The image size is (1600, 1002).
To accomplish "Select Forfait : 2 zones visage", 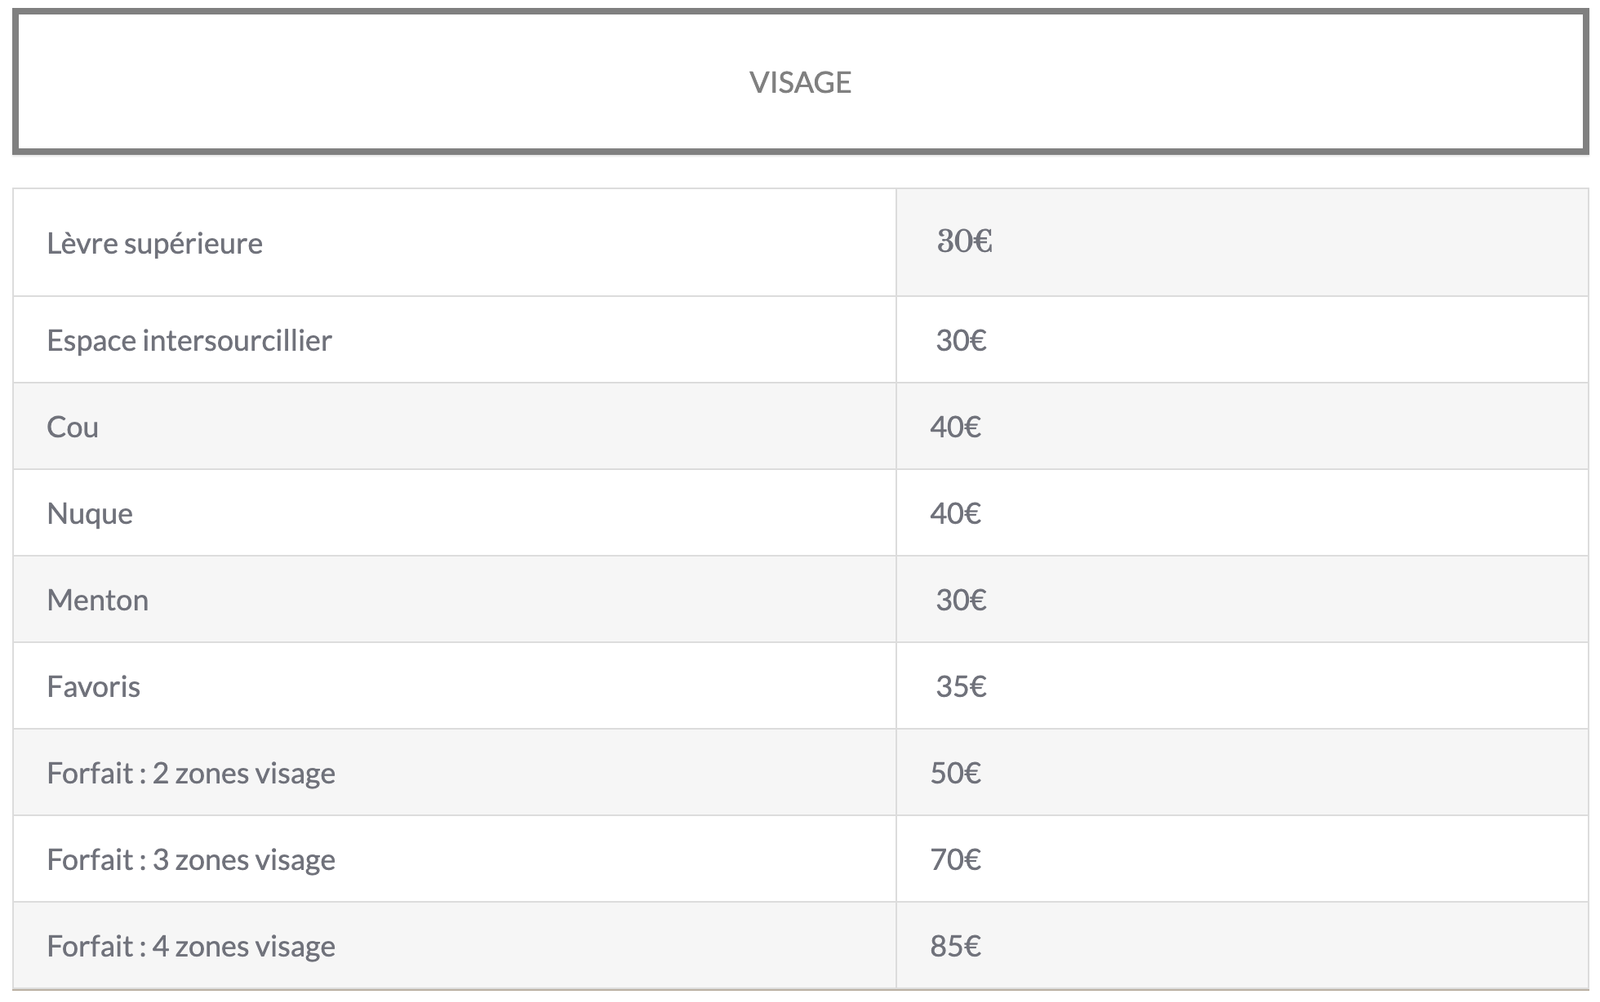I will [191, 773].
